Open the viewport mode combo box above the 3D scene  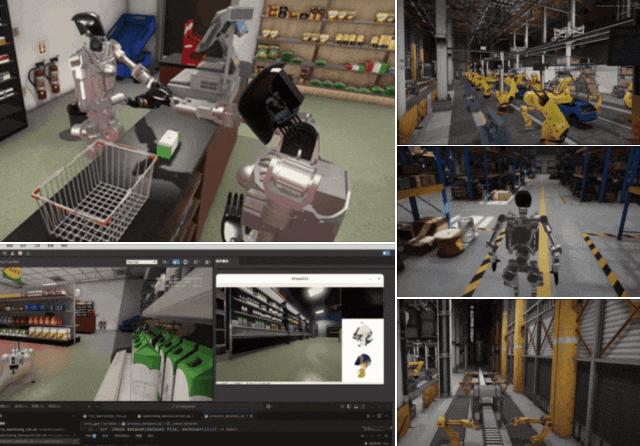pyautogui.click(x=142, y=262)
